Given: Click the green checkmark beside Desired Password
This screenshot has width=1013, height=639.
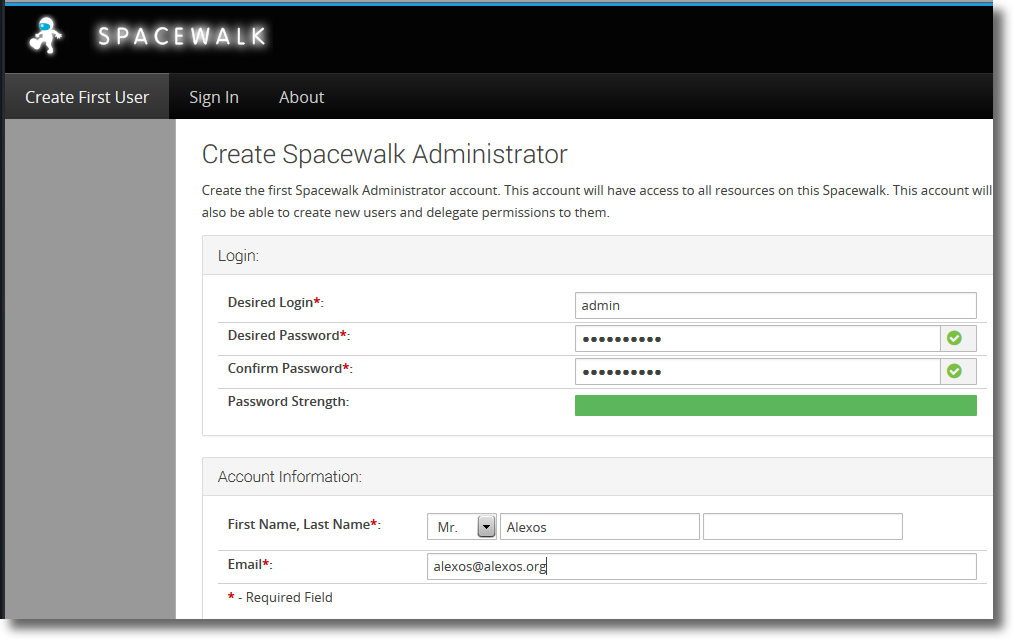Looking at the screenshot, I should [x=954, y=338].
